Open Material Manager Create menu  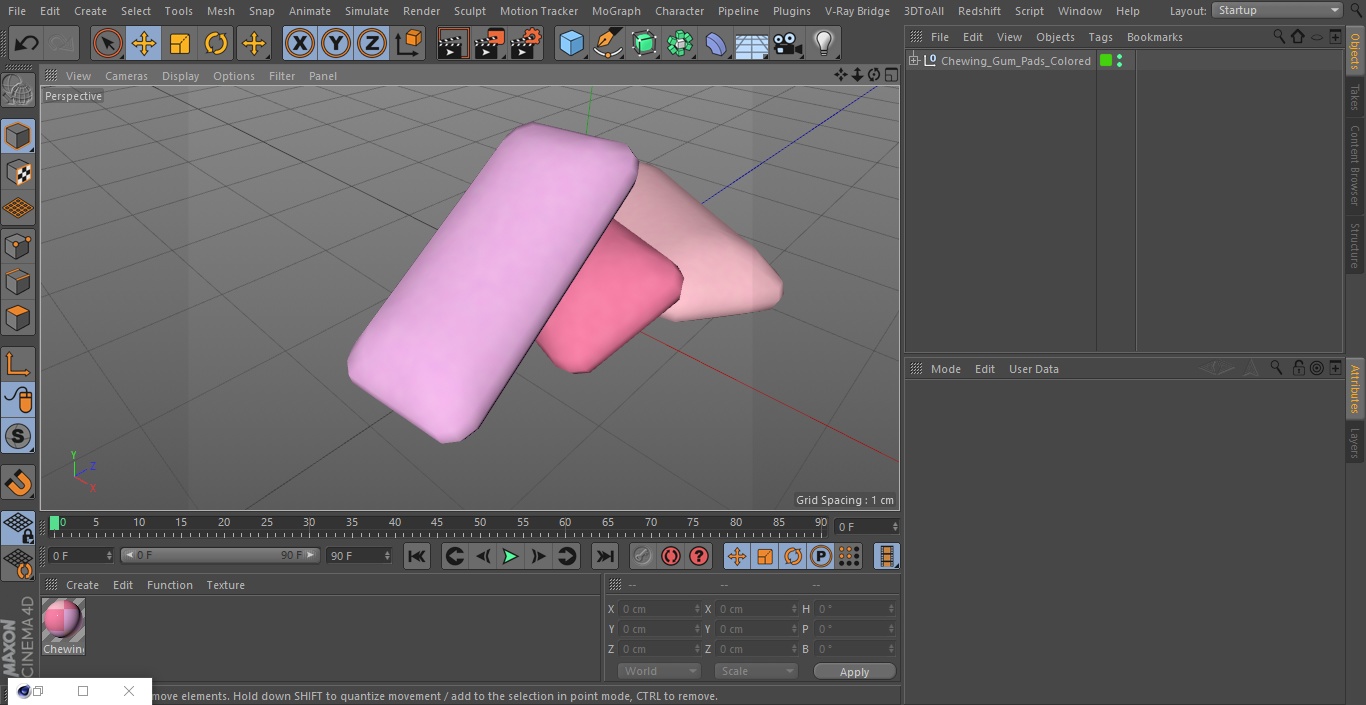point(82,585)
